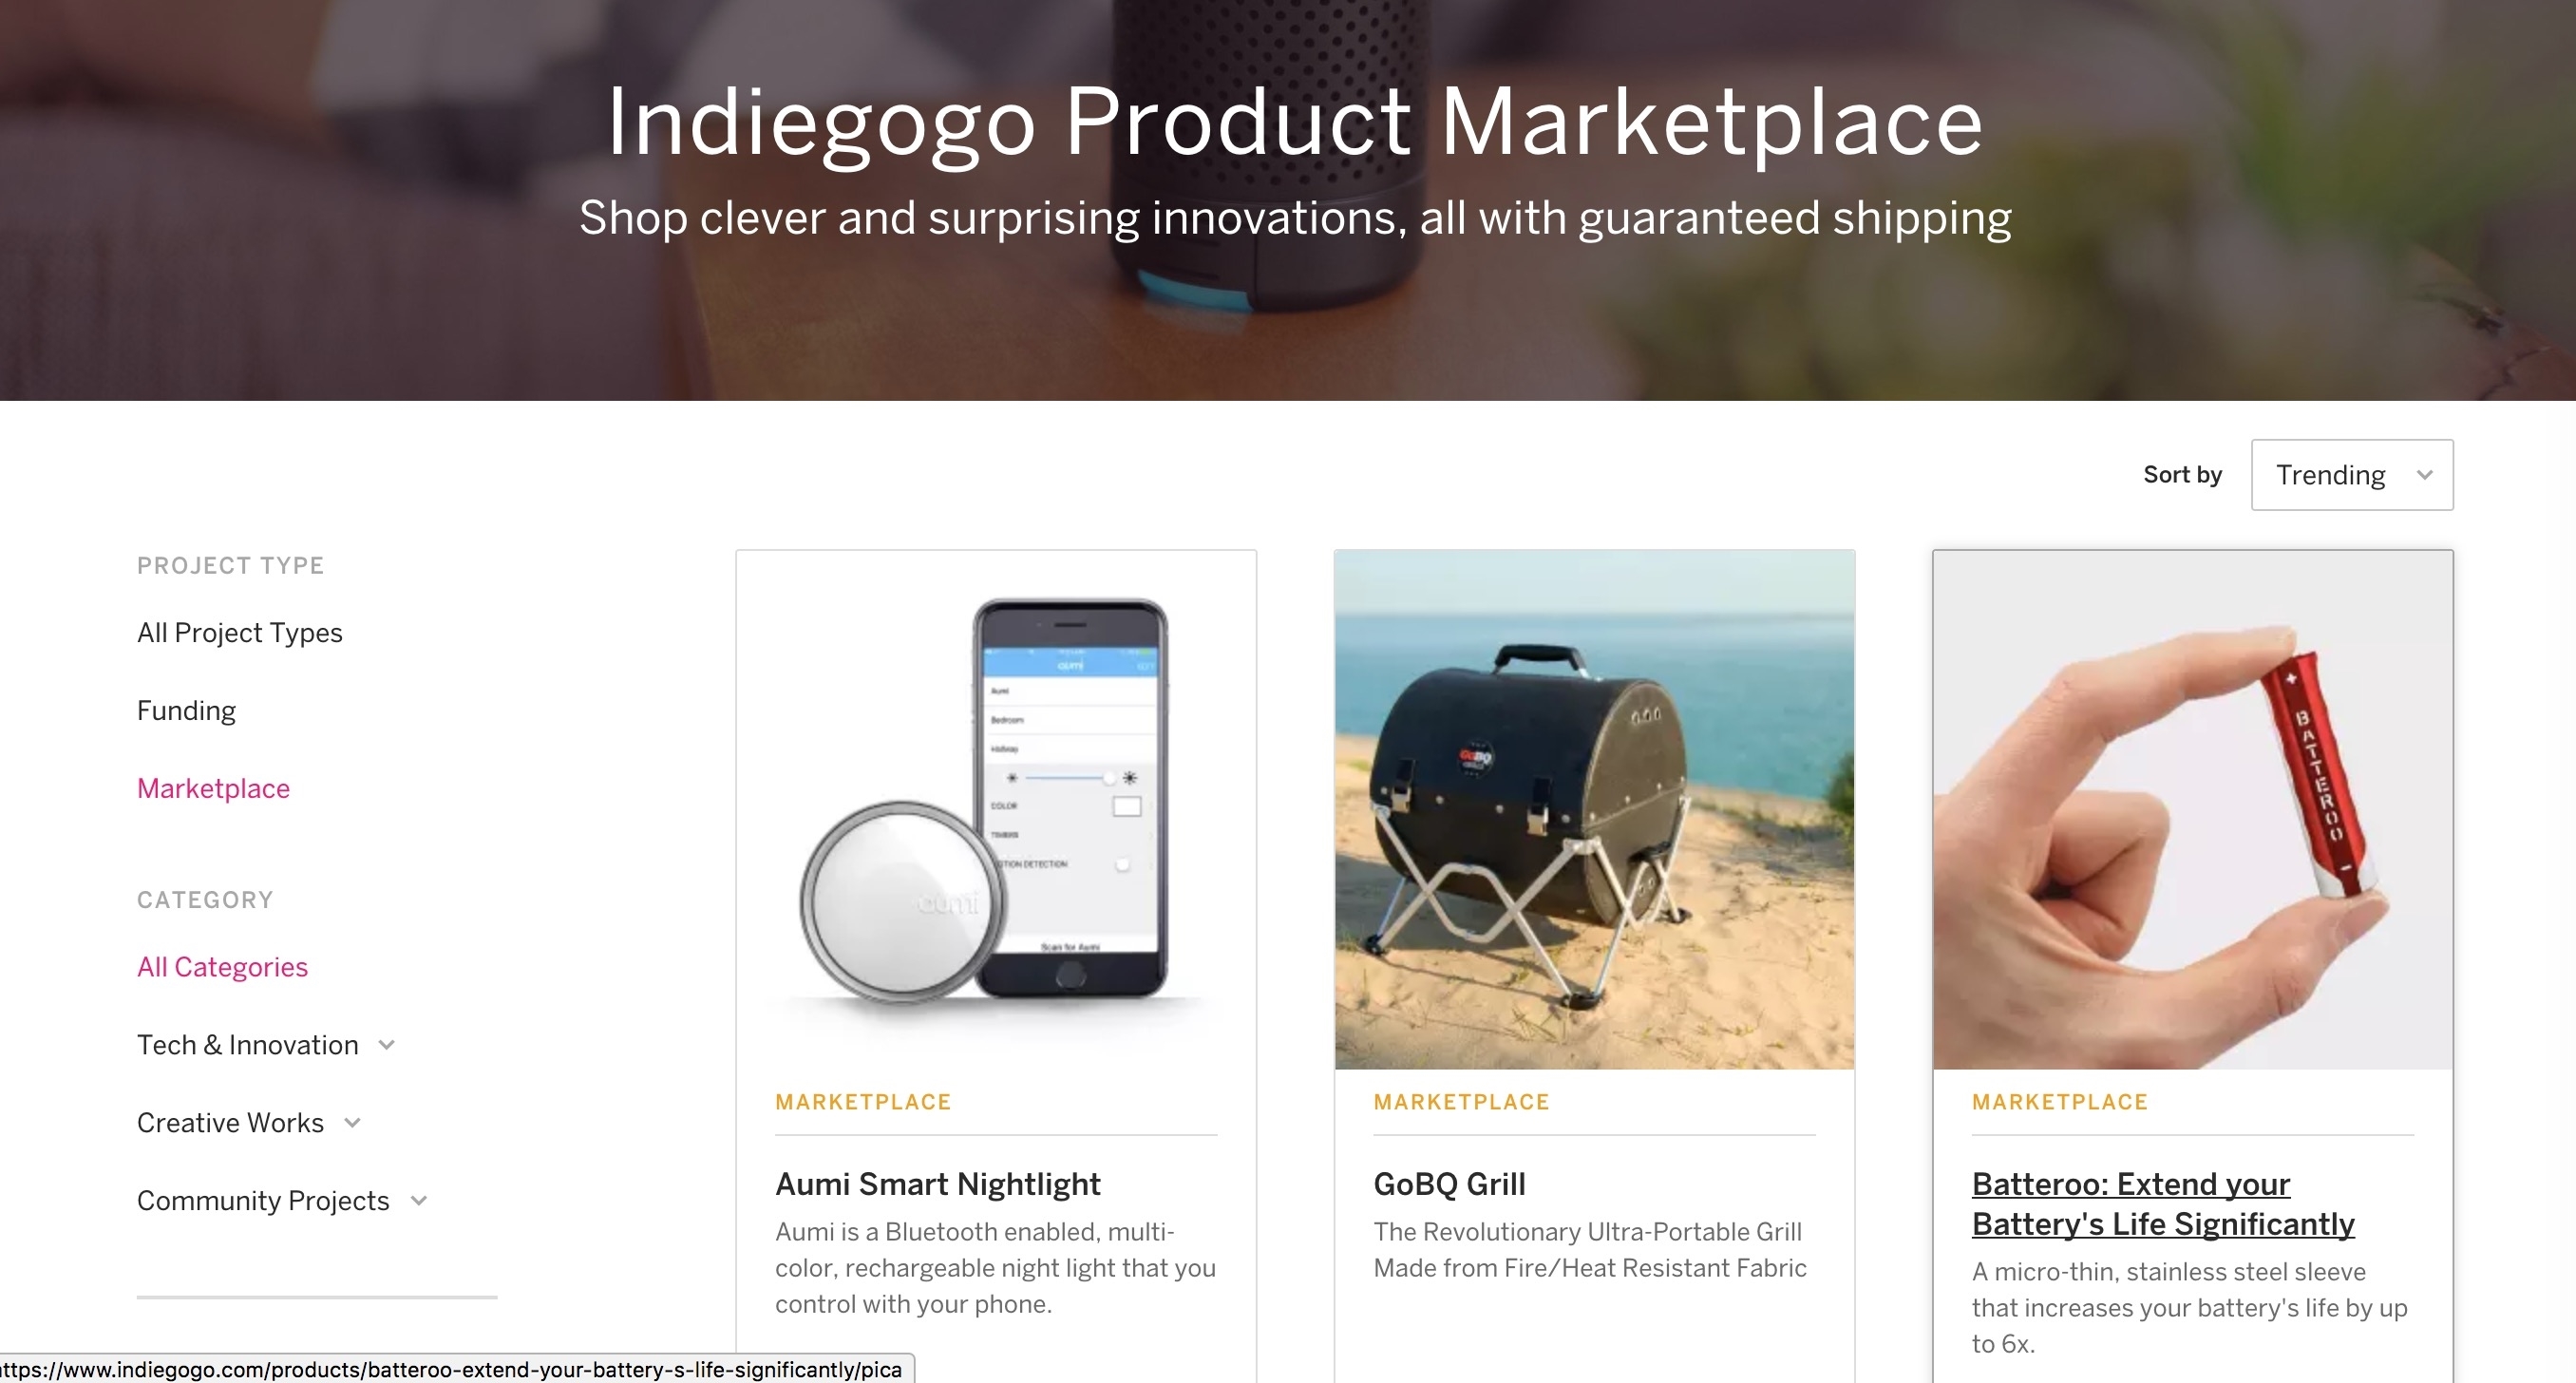Click the Tech & Innovation category icon
This screenshot has height=1383, width=2576.
[x=388, y=1044]
